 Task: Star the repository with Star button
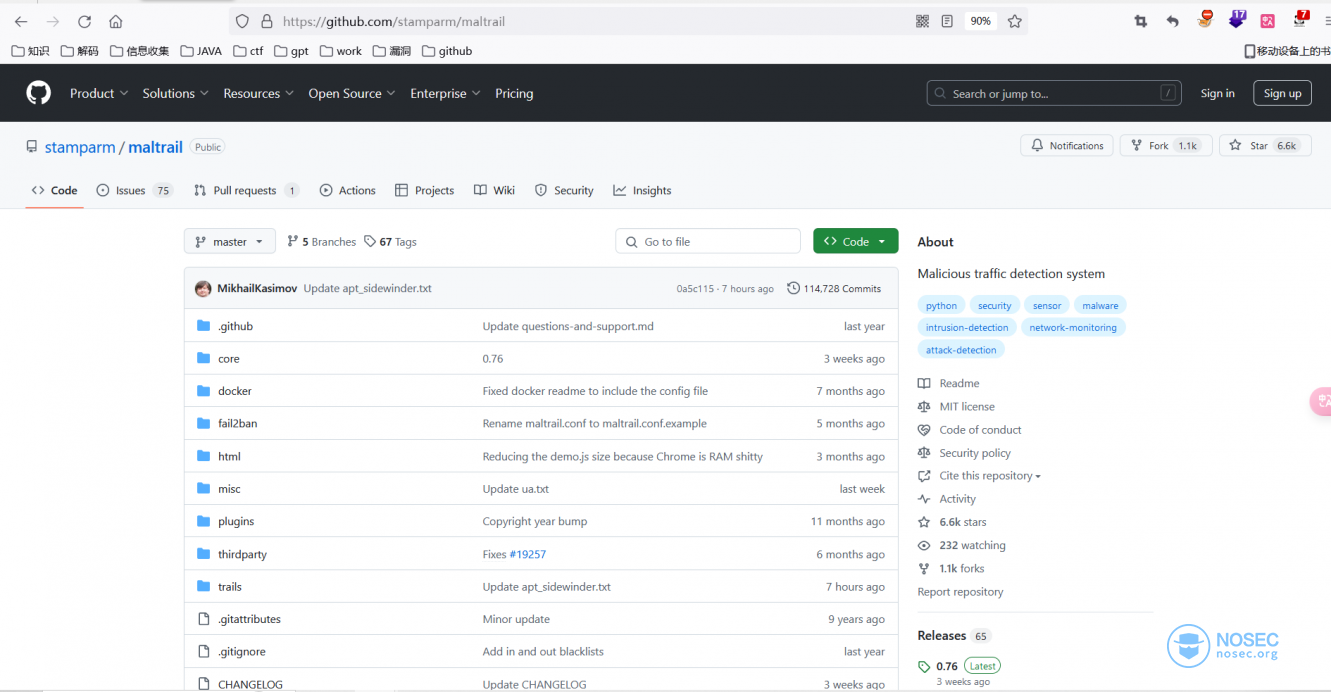1265,145
